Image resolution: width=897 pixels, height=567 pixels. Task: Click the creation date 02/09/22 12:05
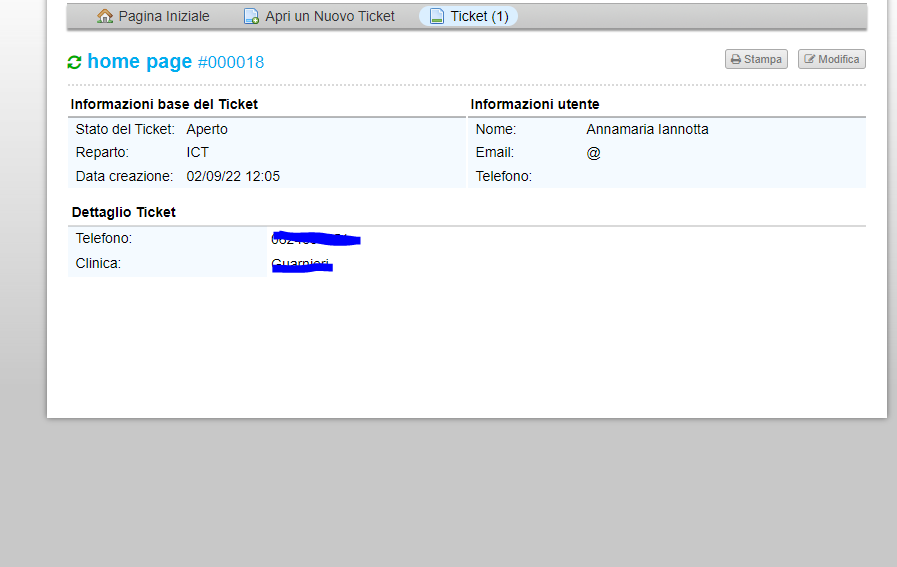point(233,176)
